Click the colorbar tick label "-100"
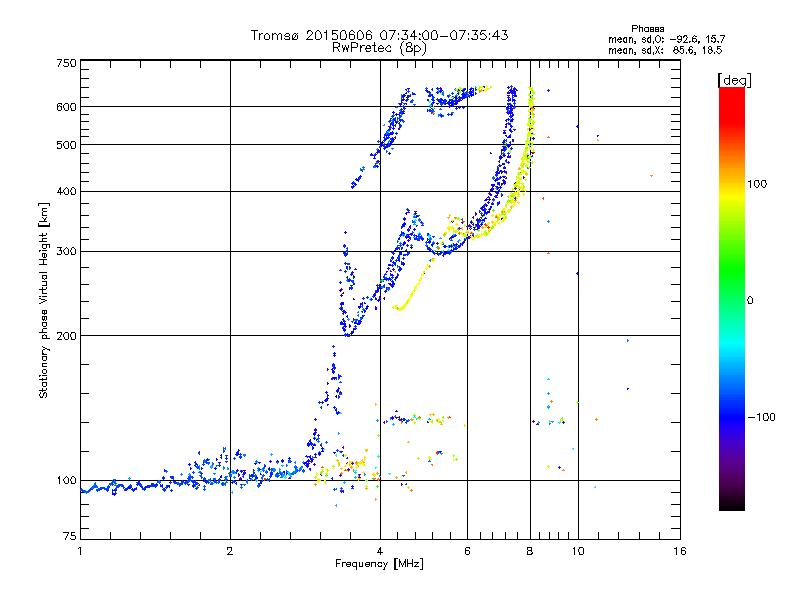Screen dimensions: 800x600 coord(762,417)
